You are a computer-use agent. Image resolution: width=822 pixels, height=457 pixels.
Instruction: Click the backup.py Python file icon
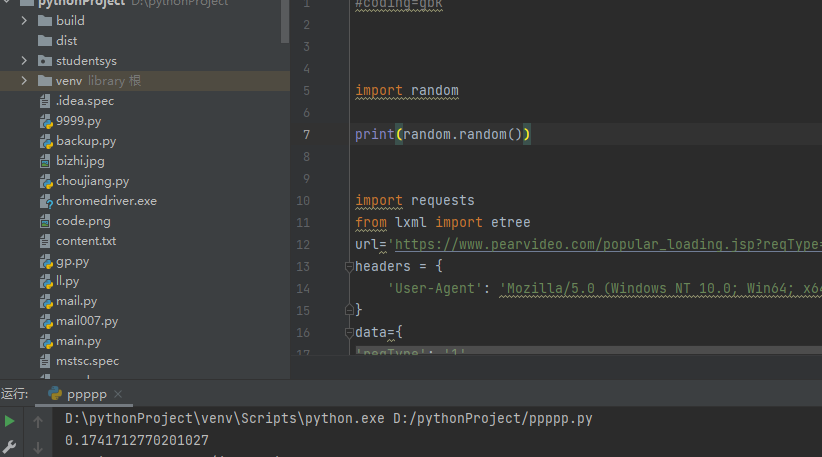click(x=45, y=141)
